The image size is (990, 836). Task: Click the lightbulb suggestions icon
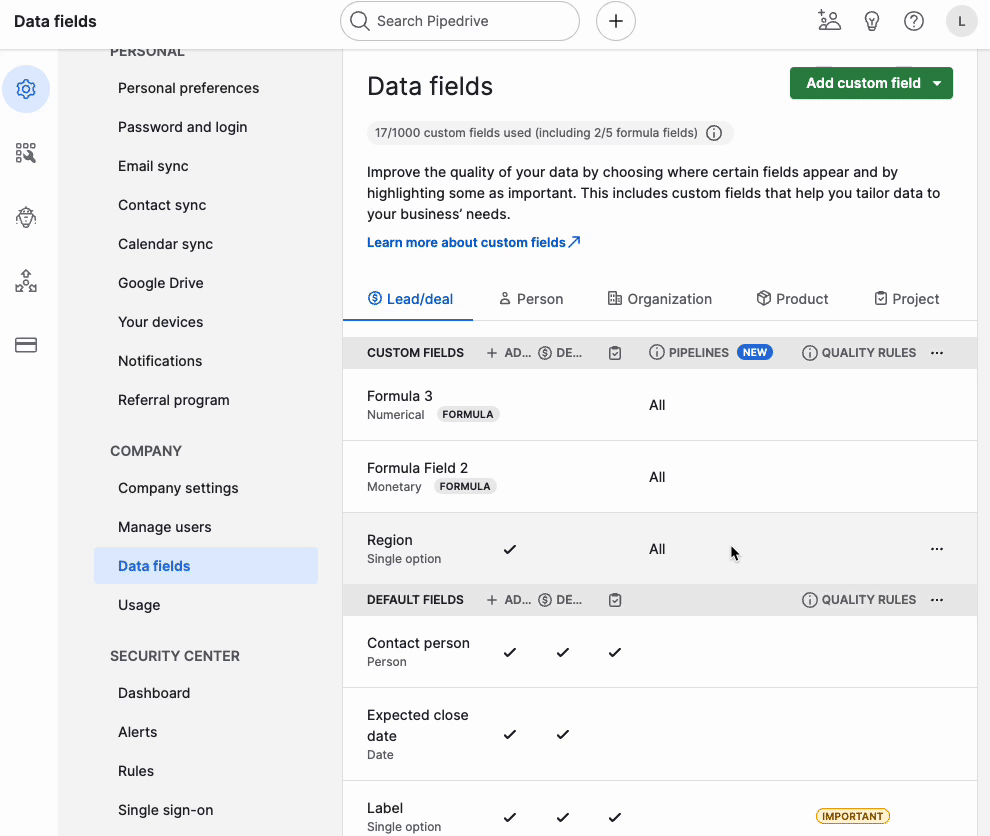tap(871, 21)
